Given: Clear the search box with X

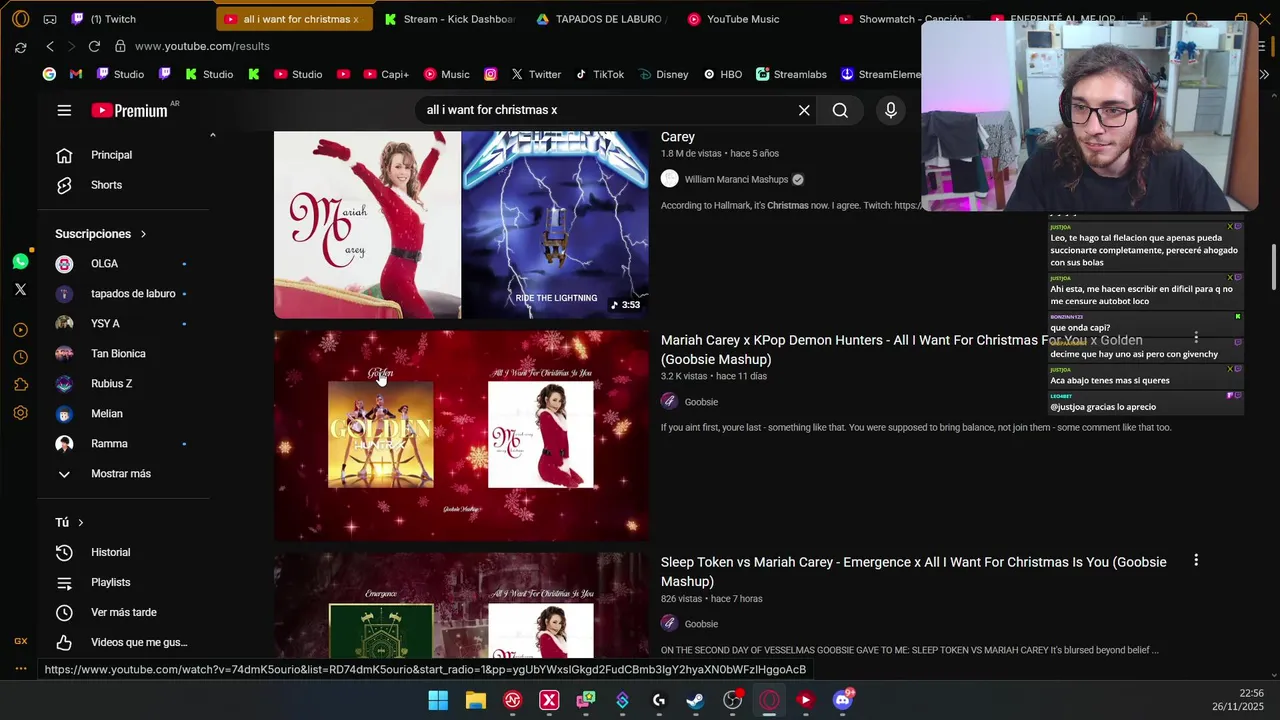Looking at the screenshot, I should (804, 110).
